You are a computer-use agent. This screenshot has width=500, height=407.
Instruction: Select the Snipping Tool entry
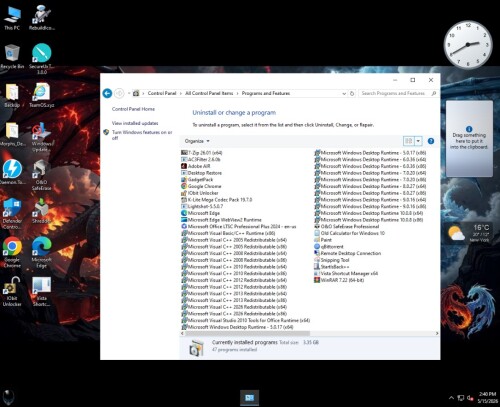[x=332, y=260]
